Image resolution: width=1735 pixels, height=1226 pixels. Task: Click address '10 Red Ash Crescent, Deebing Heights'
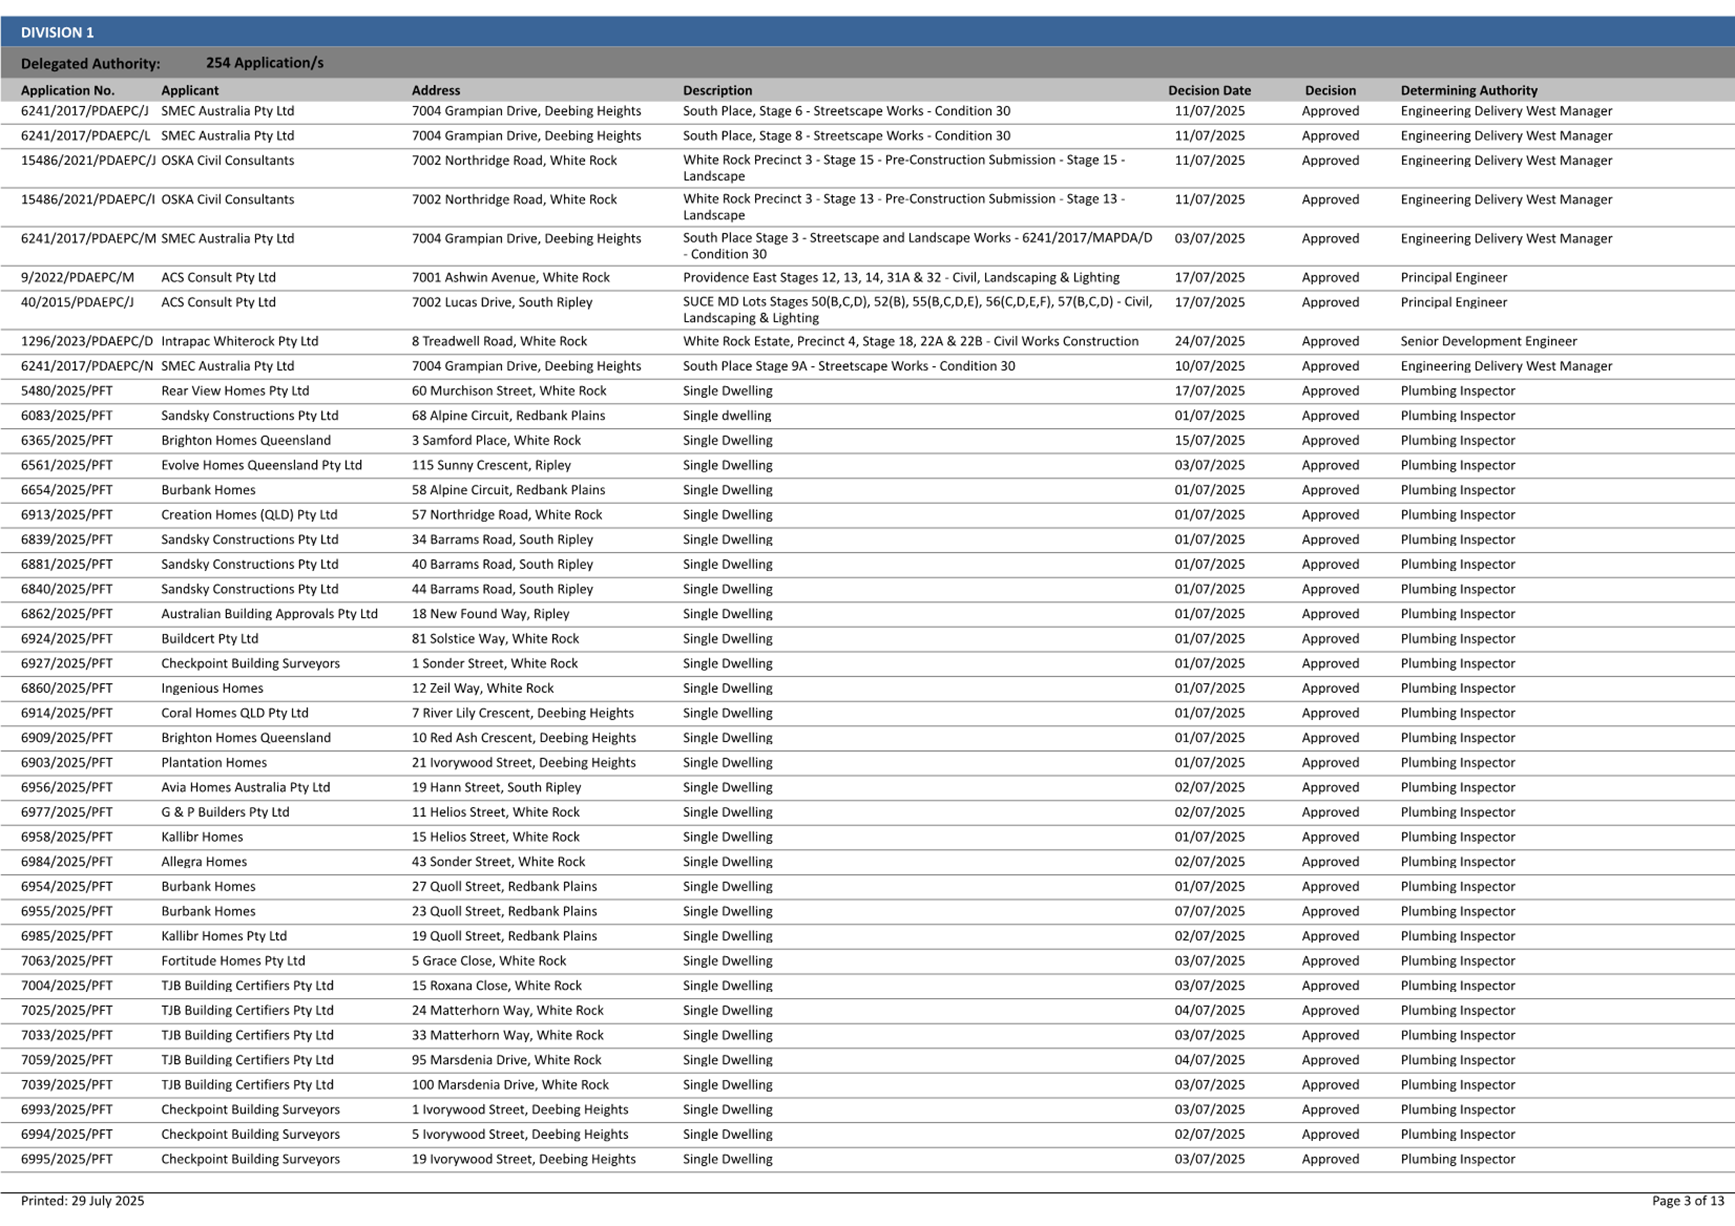(x=524, y=738)
